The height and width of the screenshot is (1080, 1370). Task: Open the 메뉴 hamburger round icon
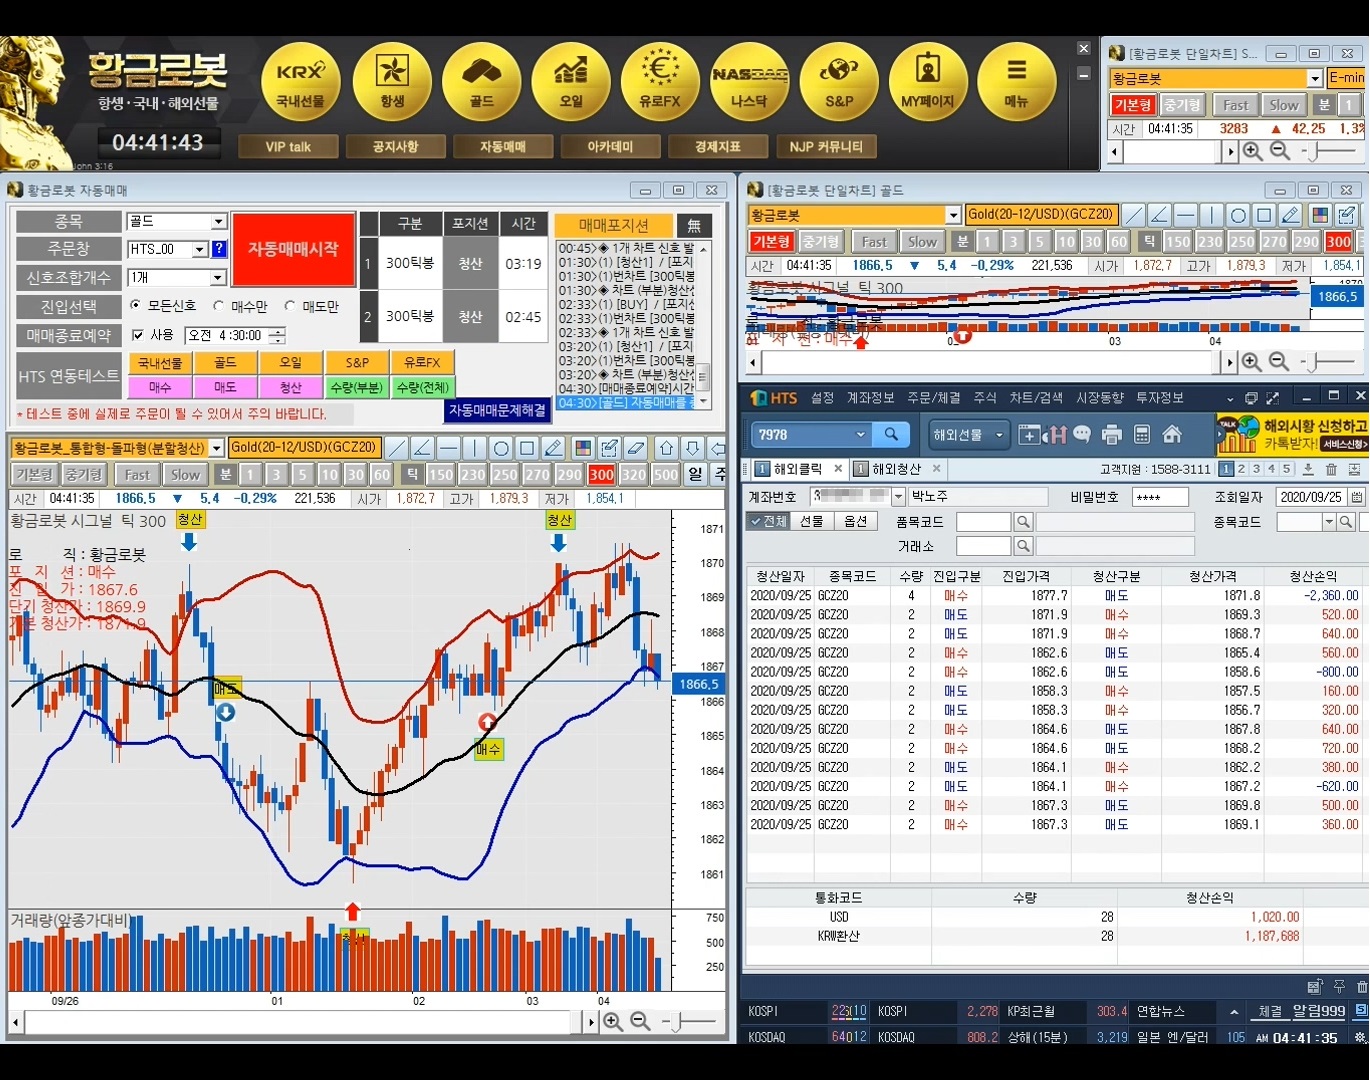1017,82
